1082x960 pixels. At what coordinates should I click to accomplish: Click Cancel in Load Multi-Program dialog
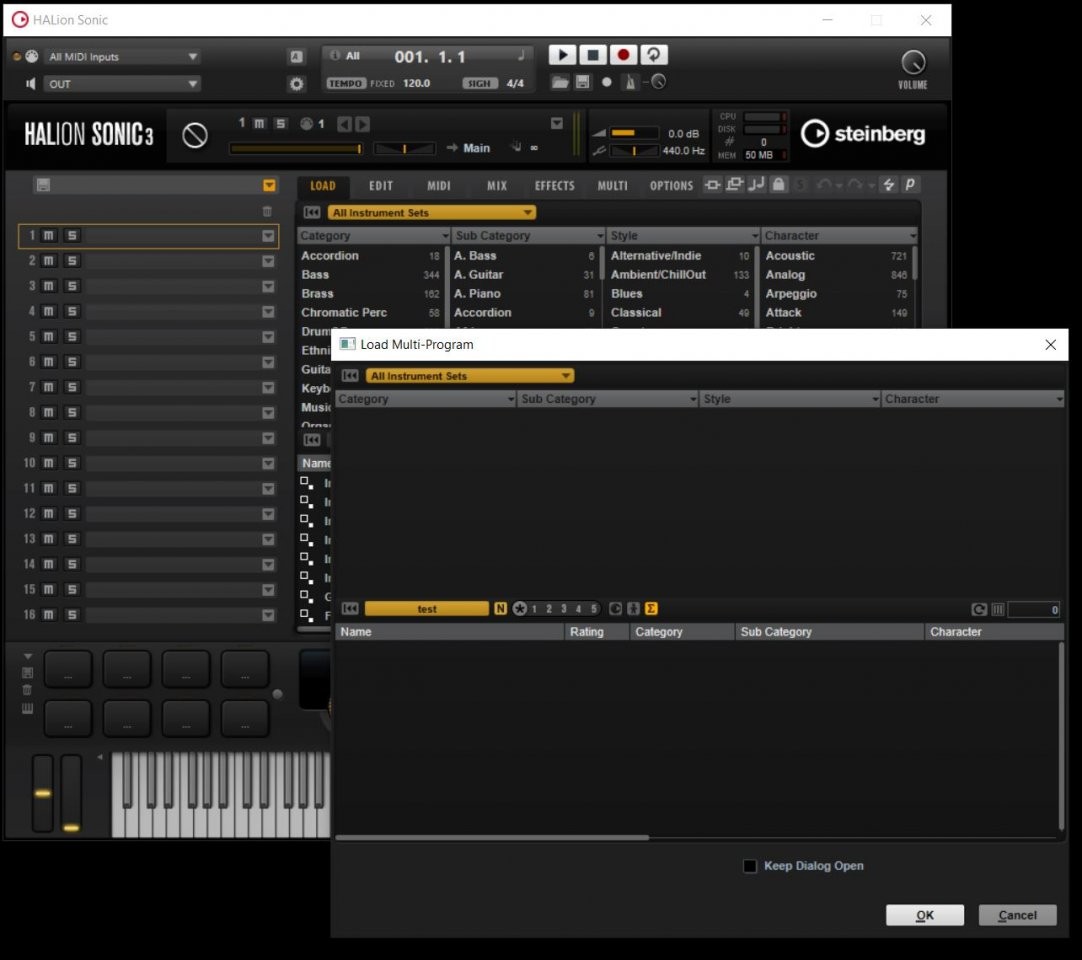(1017, 915)
